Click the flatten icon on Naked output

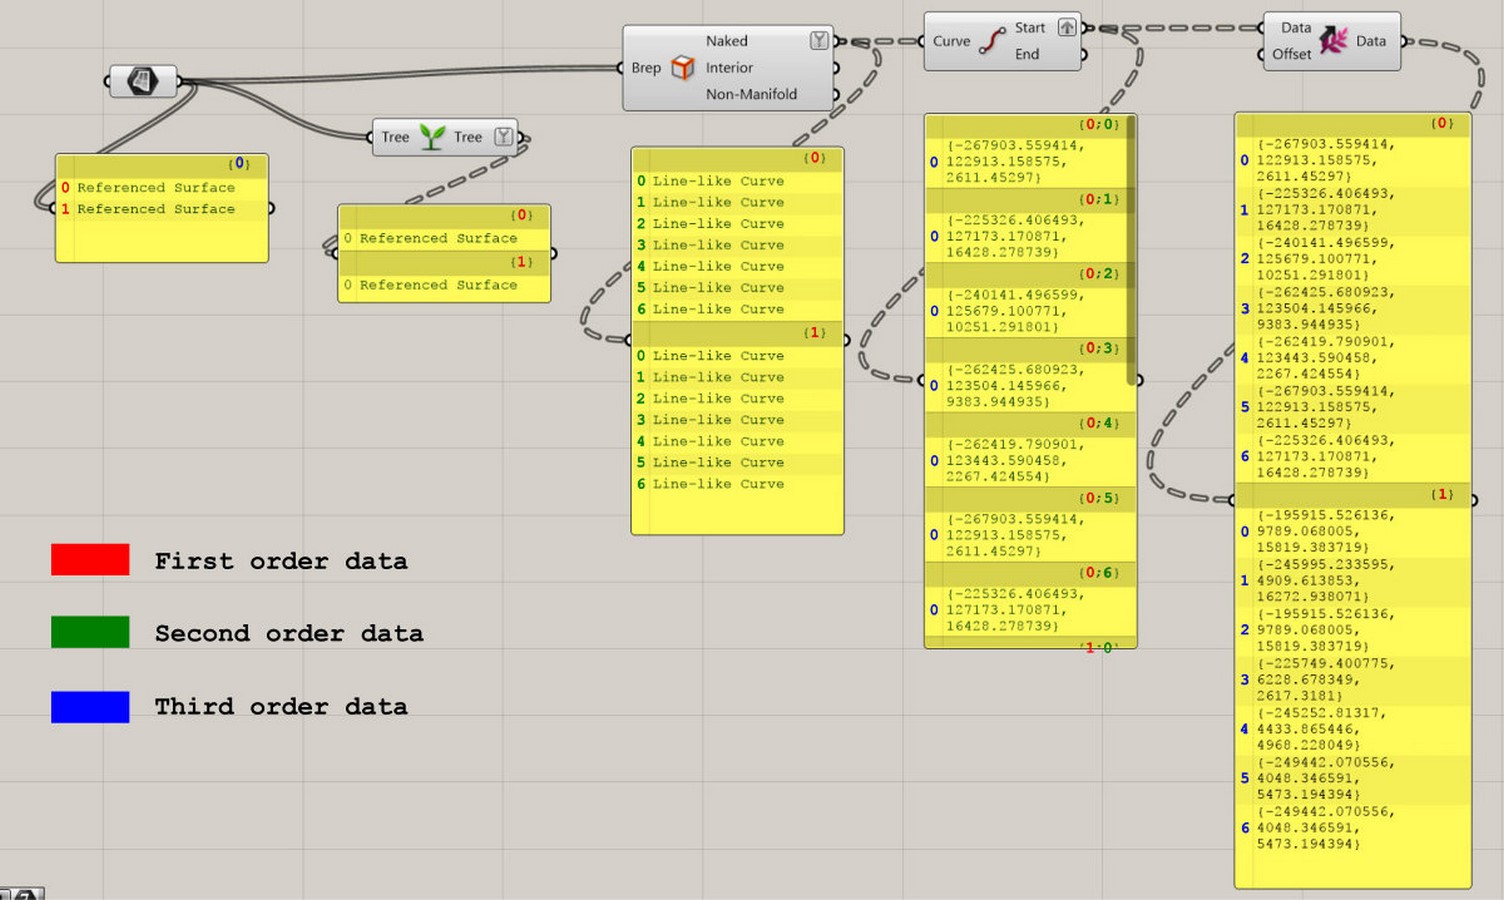pyautogui.click(x=819, y=40)
